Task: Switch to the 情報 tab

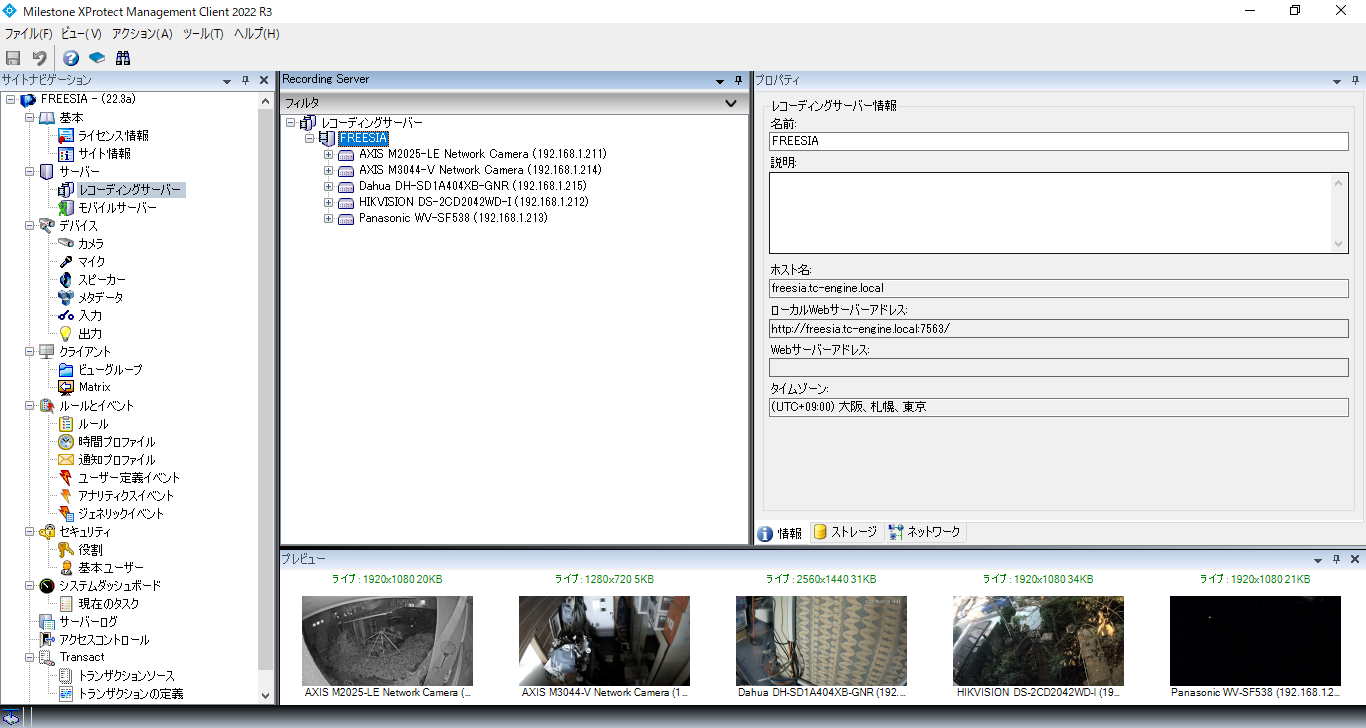Action: 780,533
